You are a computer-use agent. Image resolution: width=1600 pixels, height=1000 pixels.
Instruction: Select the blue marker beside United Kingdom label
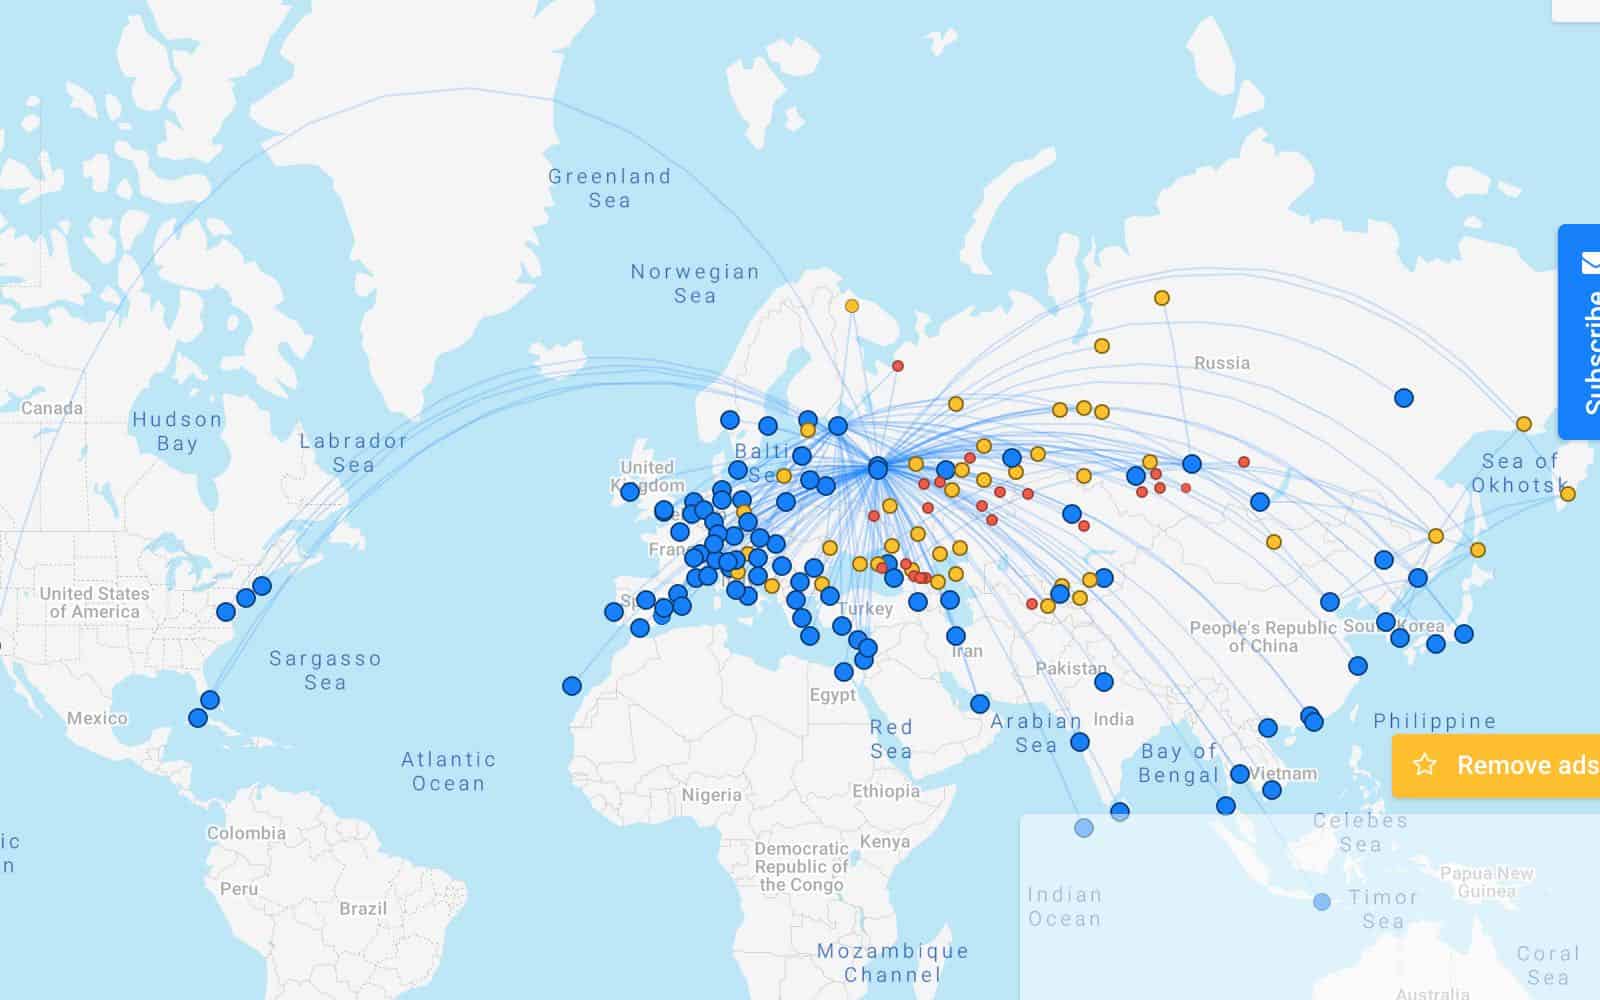tap(630, 492)
